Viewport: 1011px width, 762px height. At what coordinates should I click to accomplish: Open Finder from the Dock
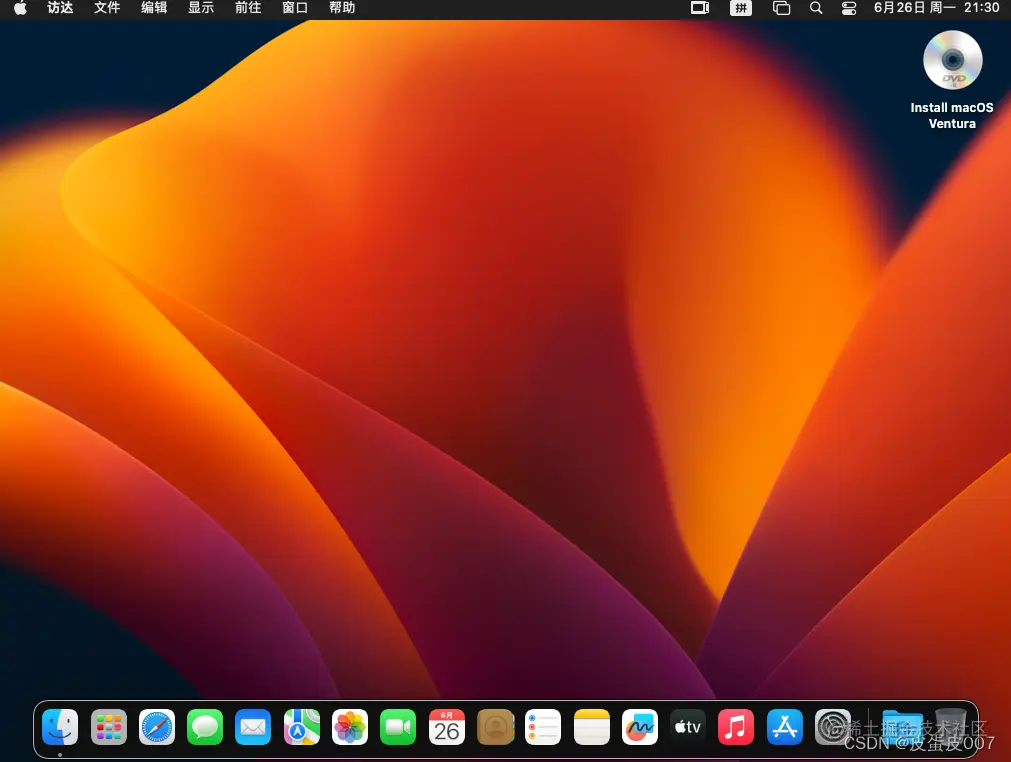[60, 727]
